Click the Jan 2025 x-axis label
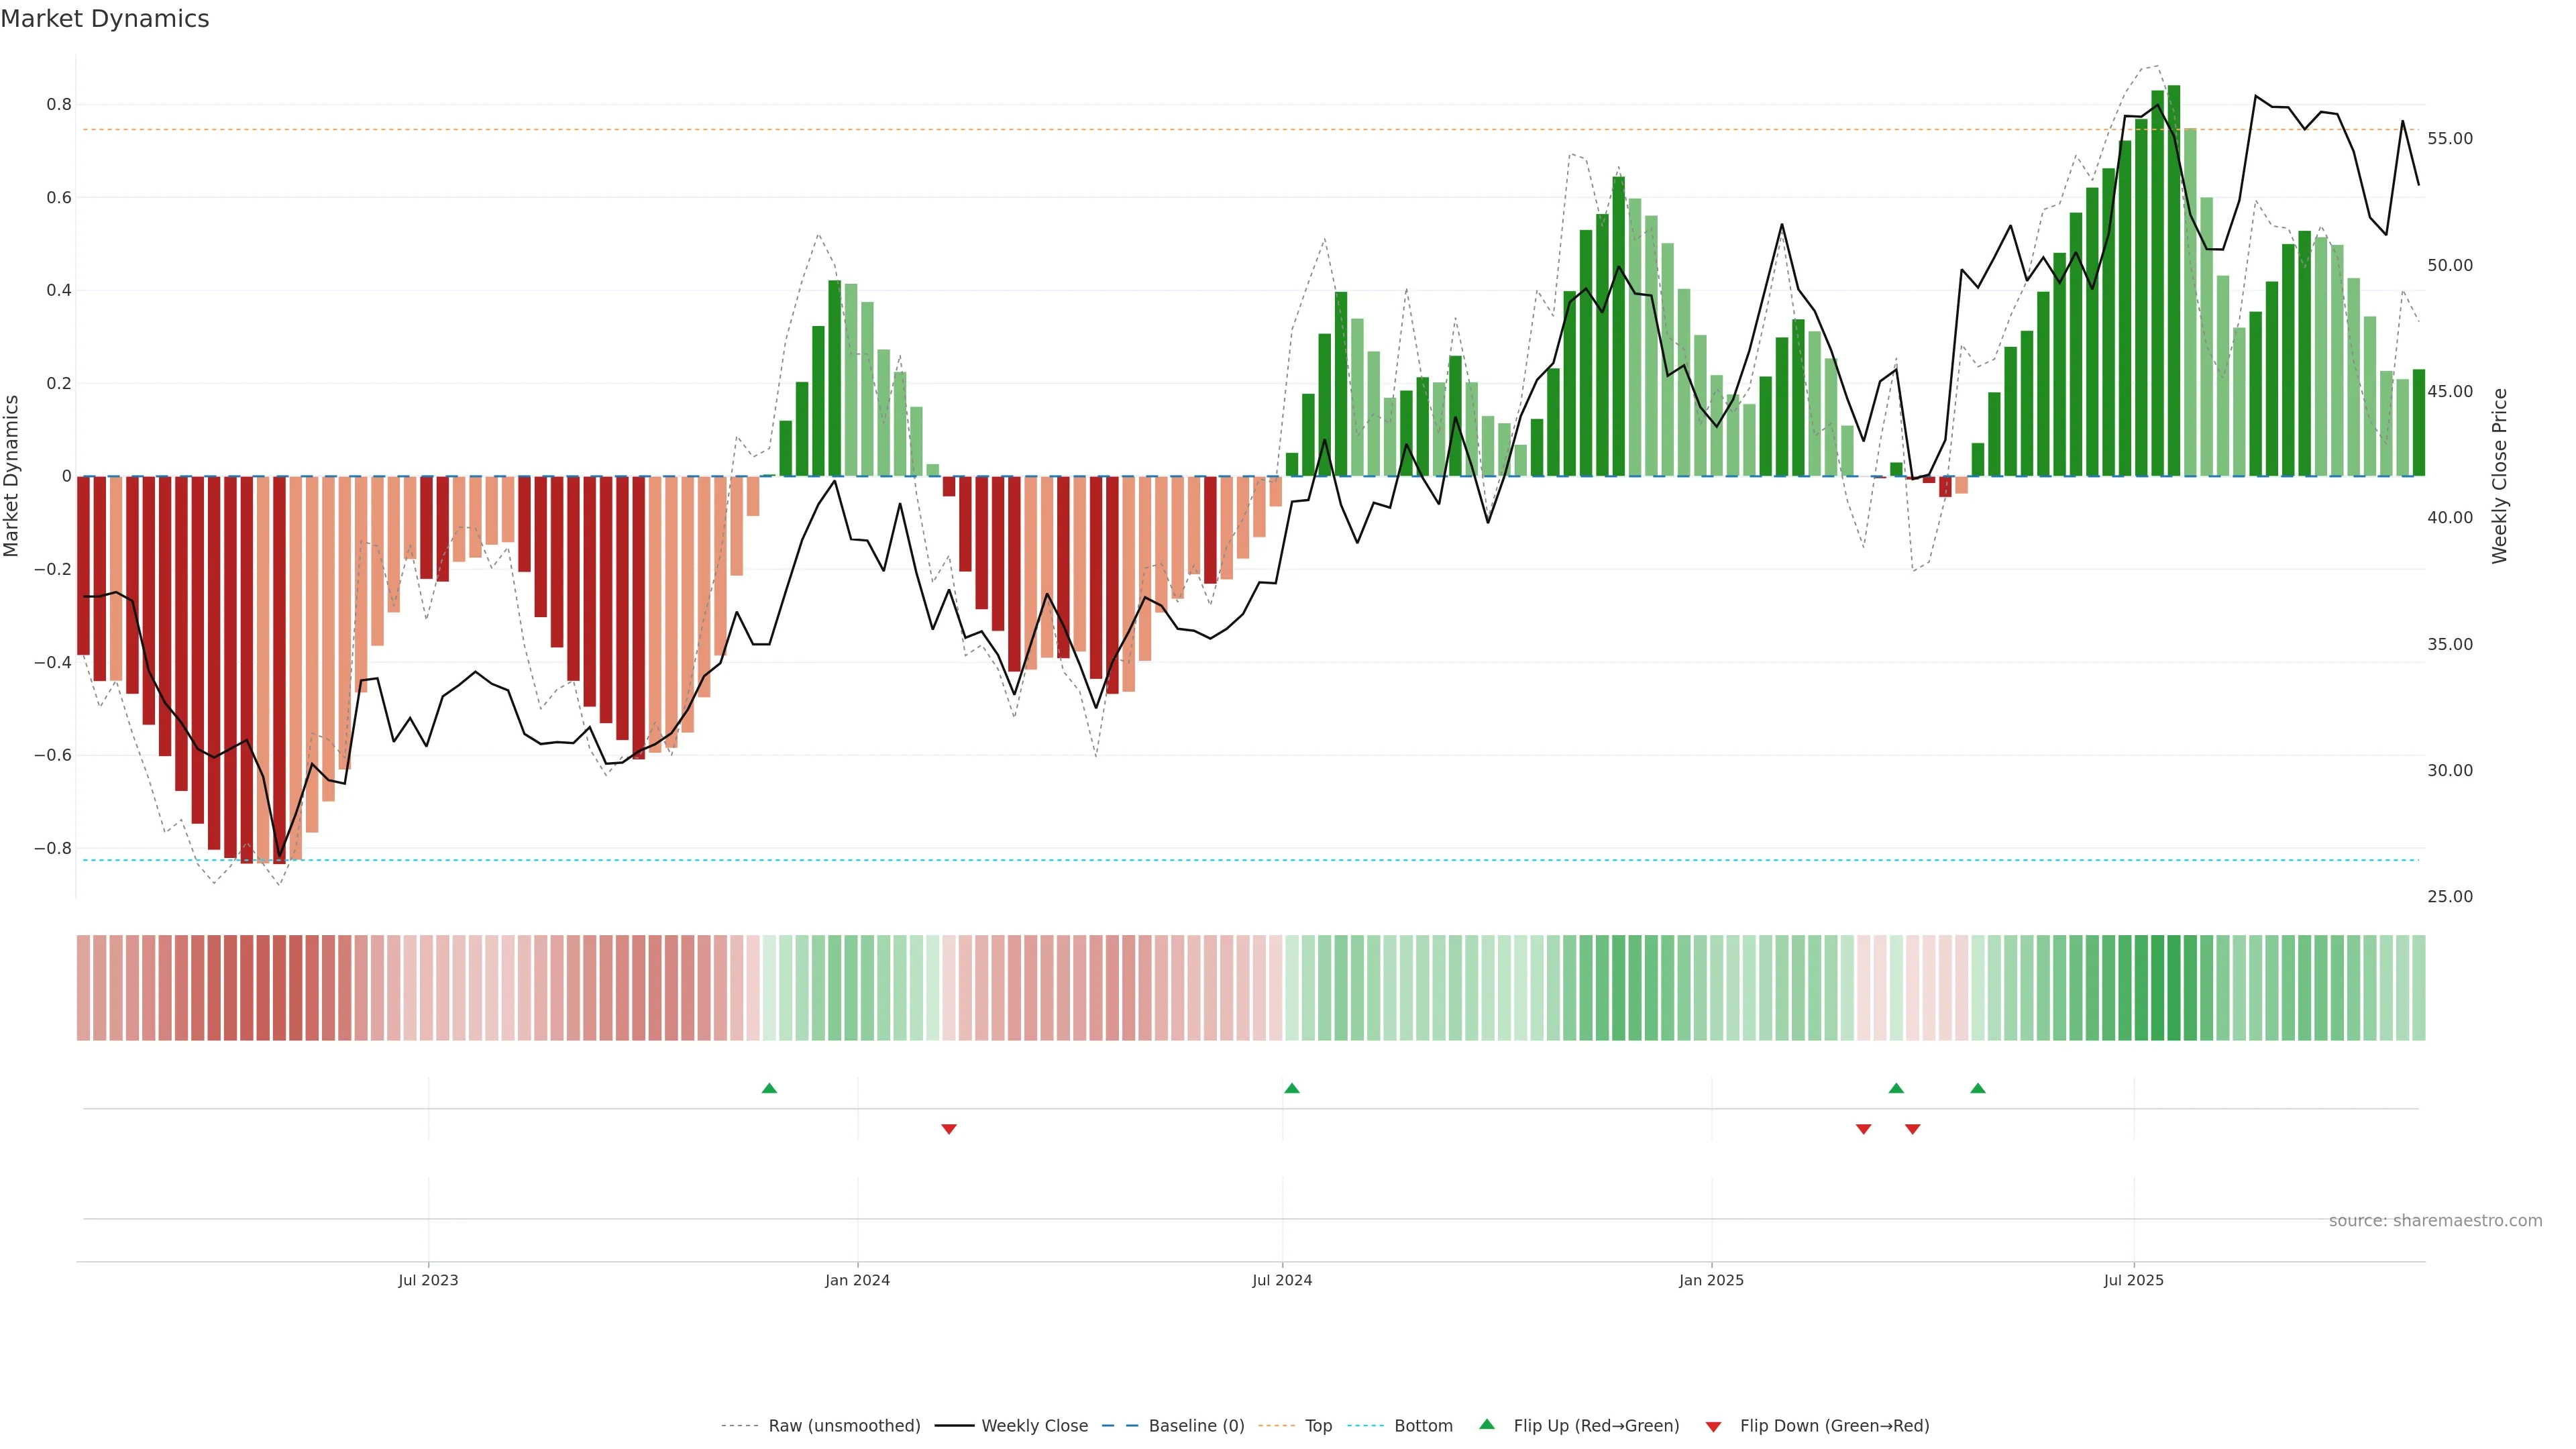2576x1449 pixels. [1711, 1280]
